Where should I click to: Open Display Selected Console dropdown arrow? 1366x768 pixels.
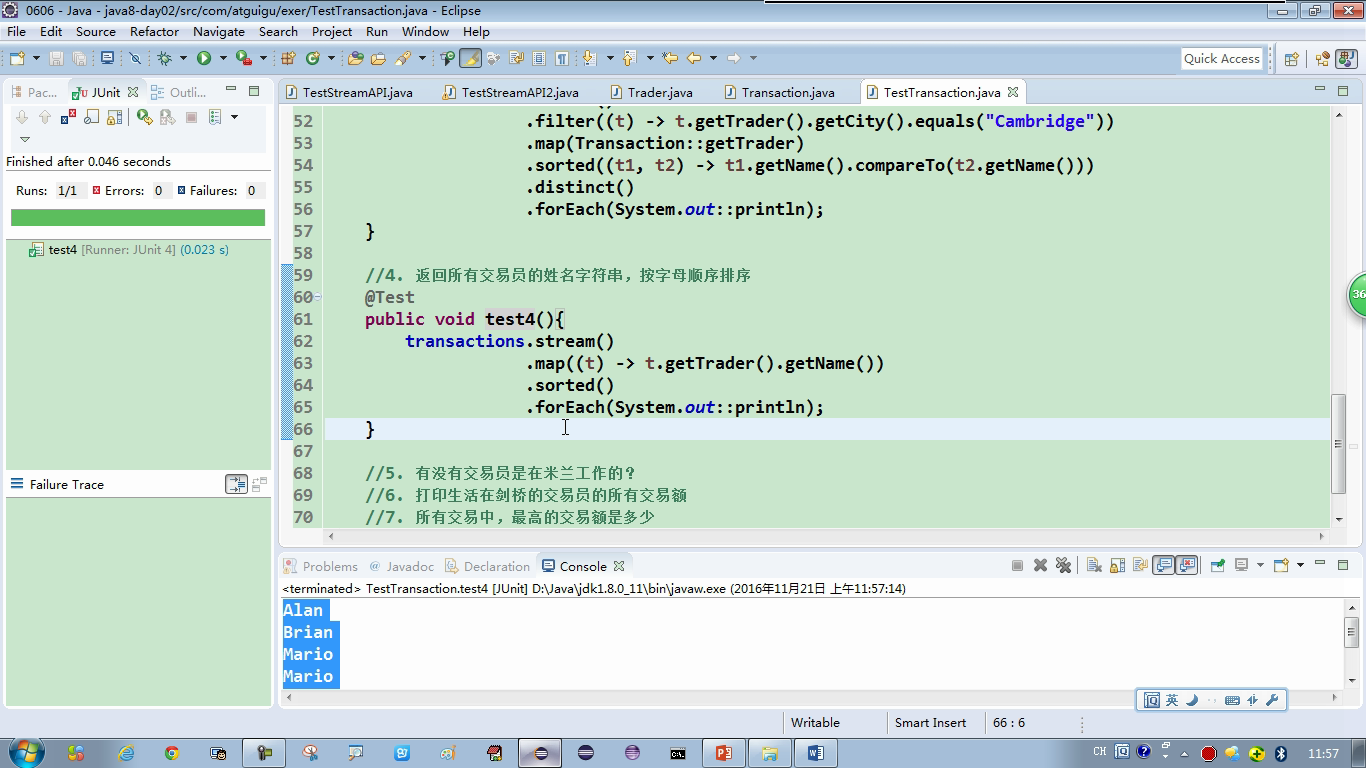point(1260,565)
